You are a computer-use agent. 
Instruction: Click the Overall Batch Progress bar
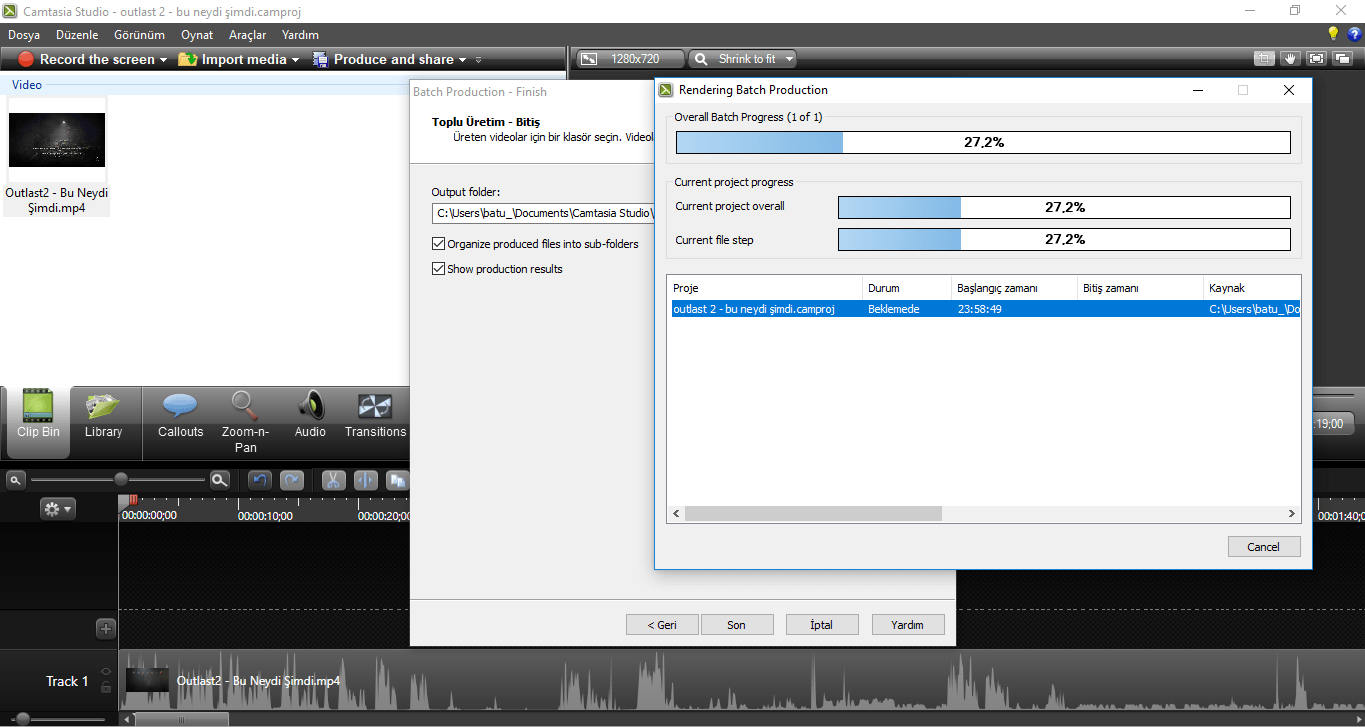point(983,142)
